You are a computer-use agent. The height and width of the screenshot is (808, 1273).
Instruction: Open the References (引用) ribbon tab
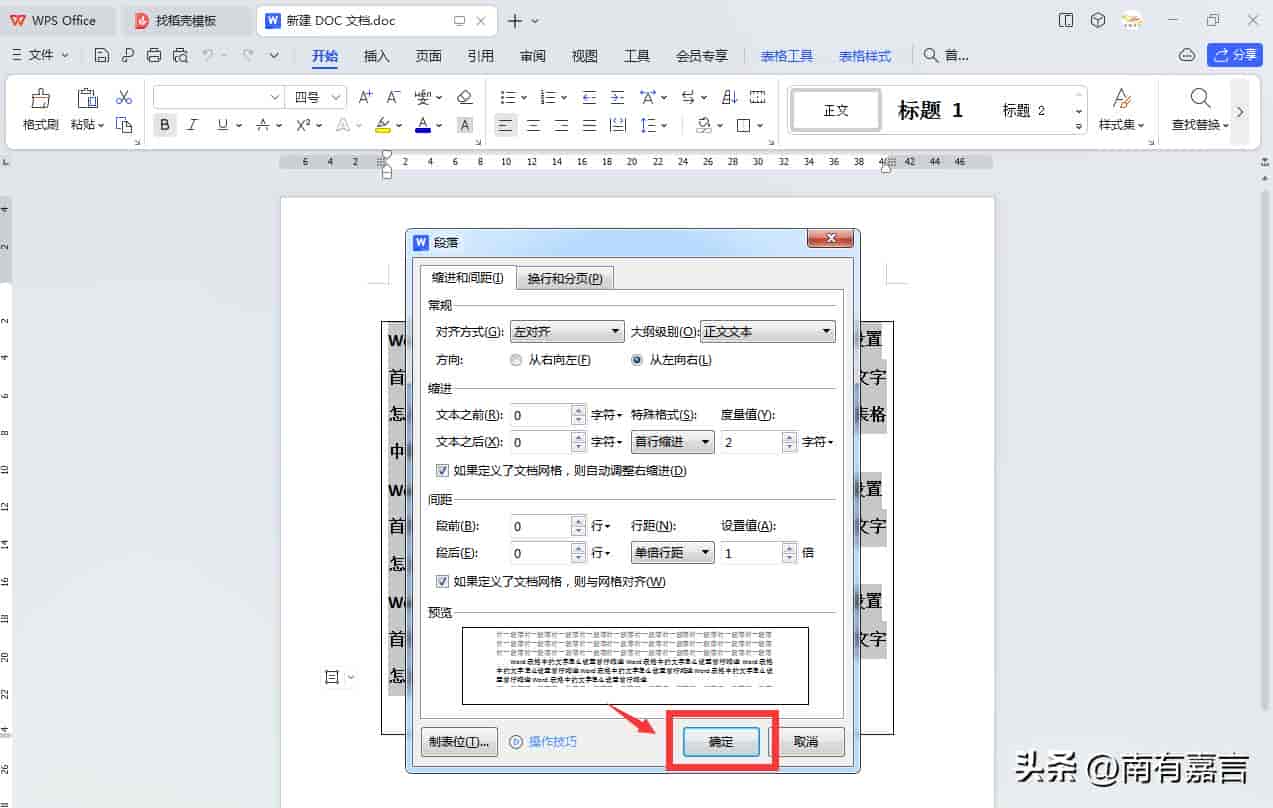point(481,56)
